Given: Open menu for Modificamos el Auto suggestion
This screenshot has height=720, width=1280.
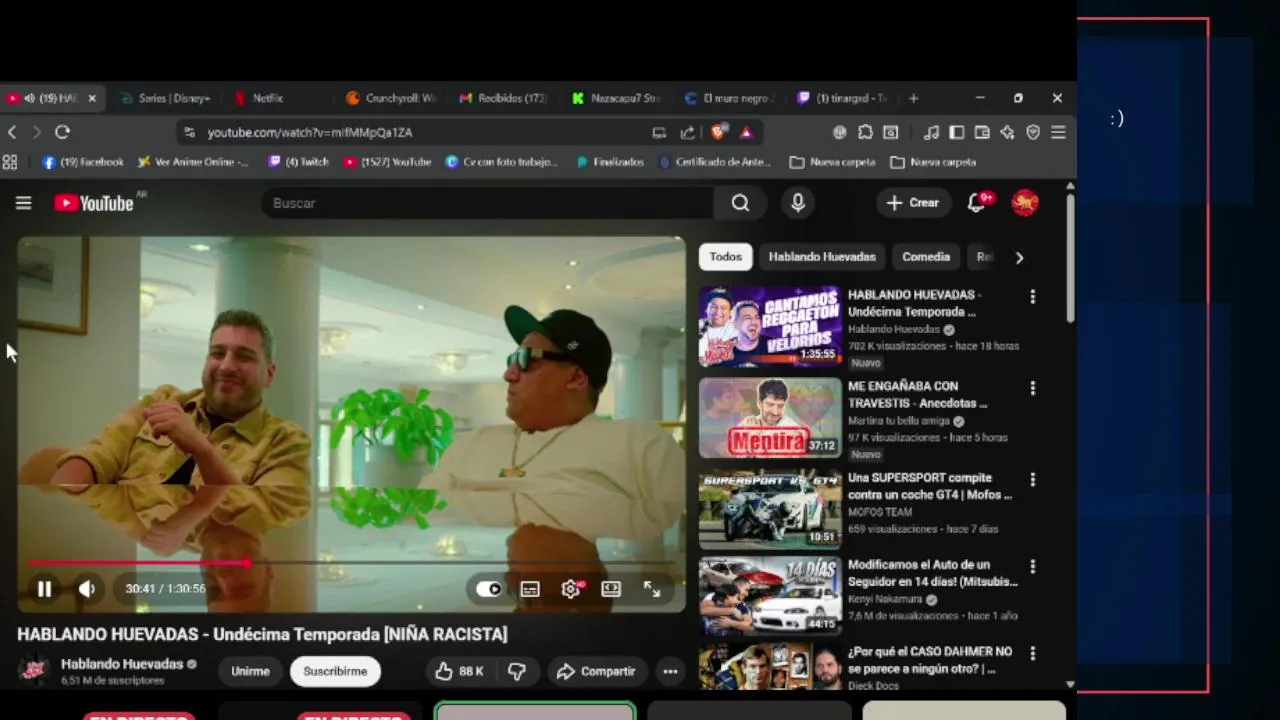Looking at the screenshot, I should [x=1033, y=566].
